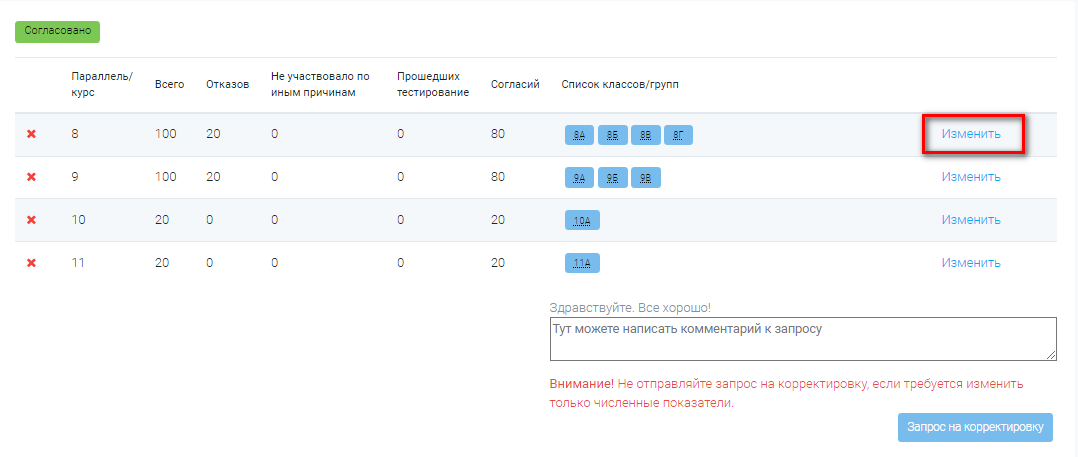
Task: Edit the parallel 11 row via Изменить
Action: (971, 263)
